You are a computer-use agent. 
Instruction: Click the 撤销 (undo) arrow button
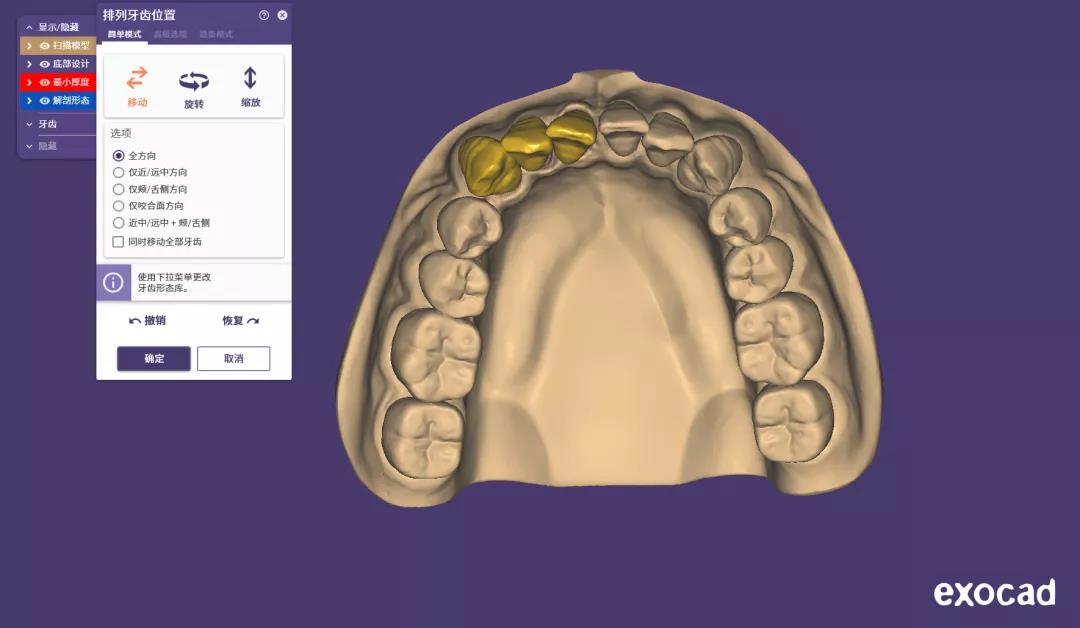coord(136,321)
